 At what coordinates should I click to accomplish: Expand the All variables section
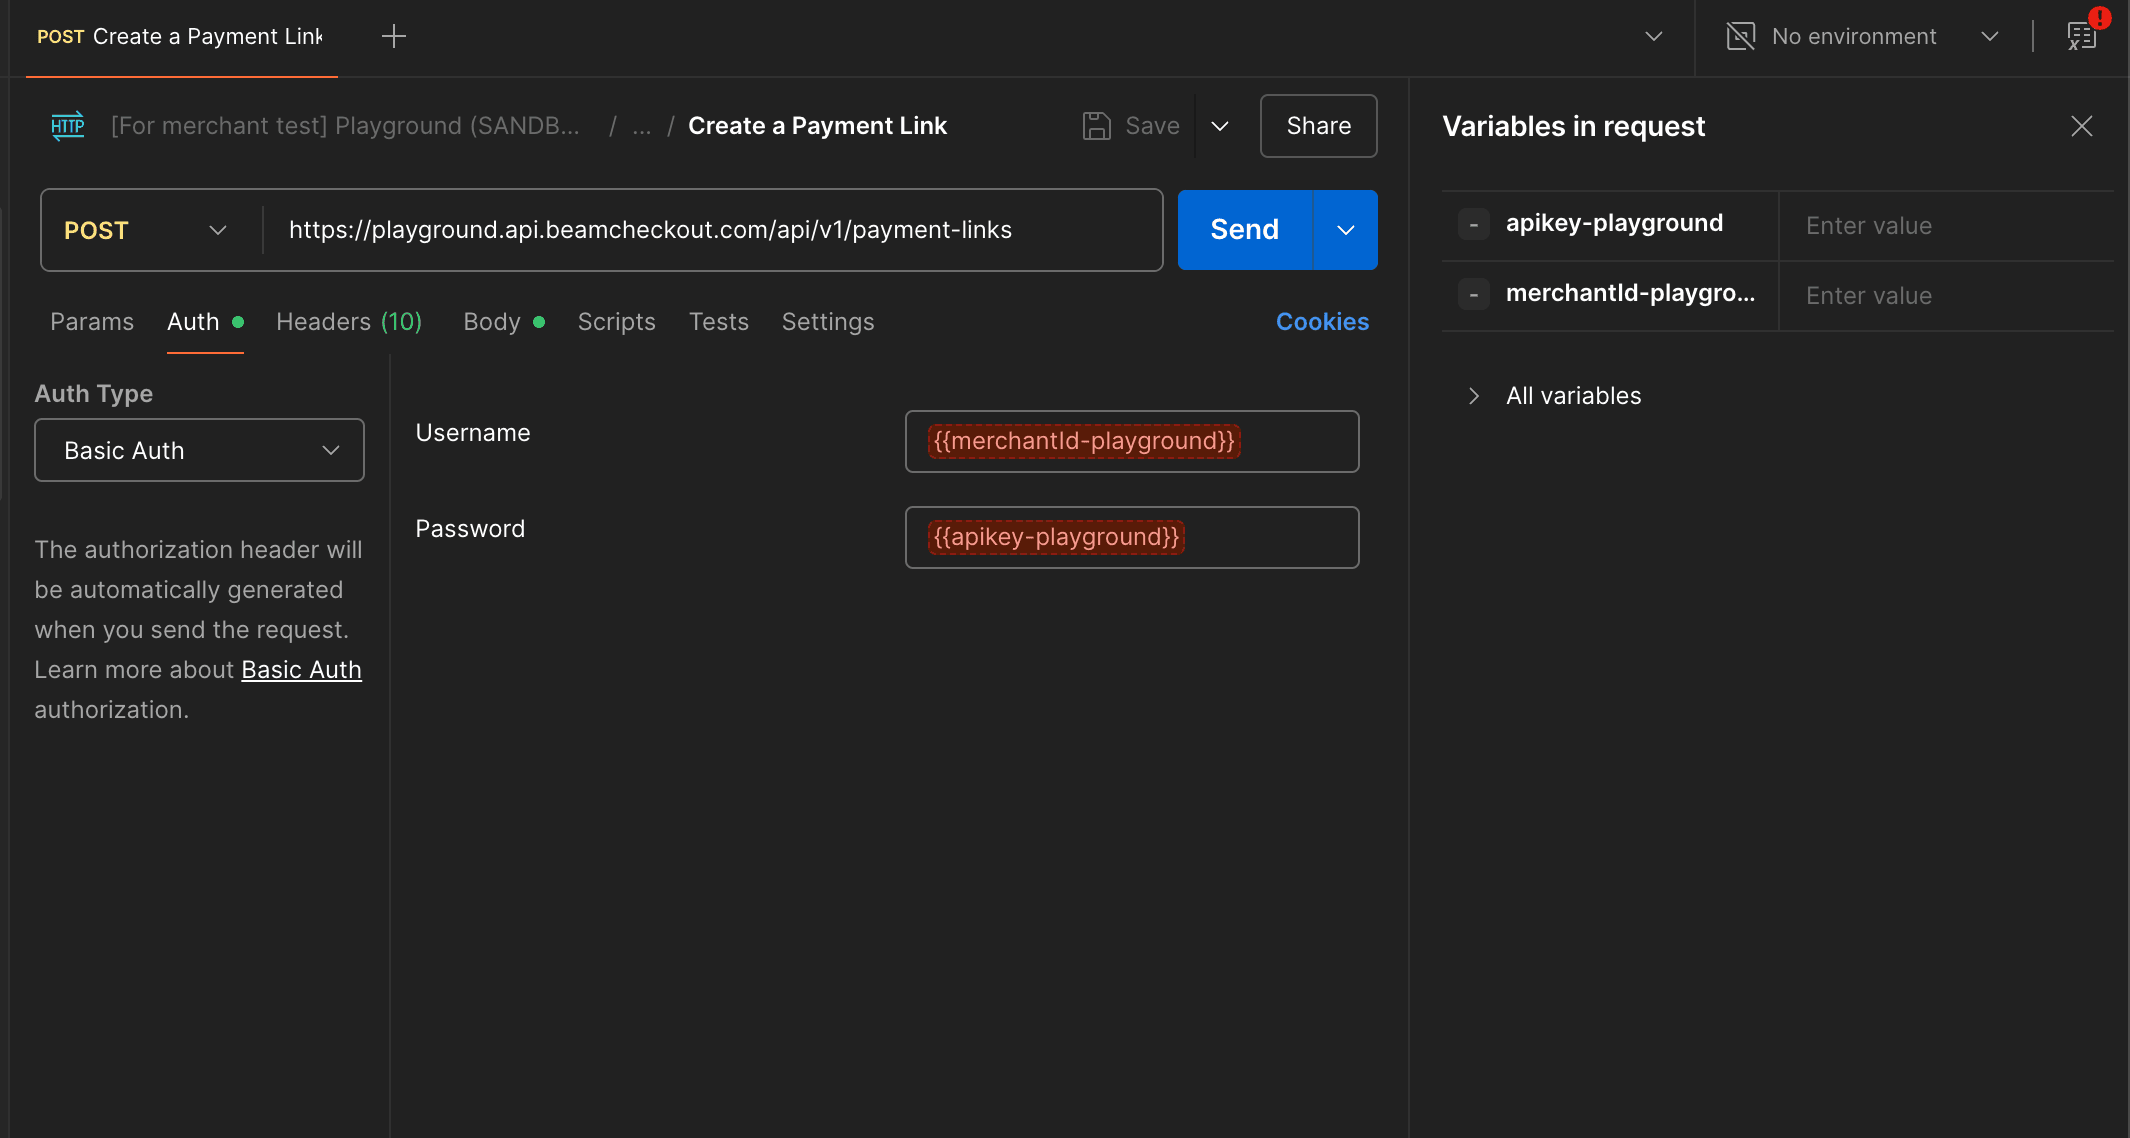pyautogui.click(x=1474, y=396)
